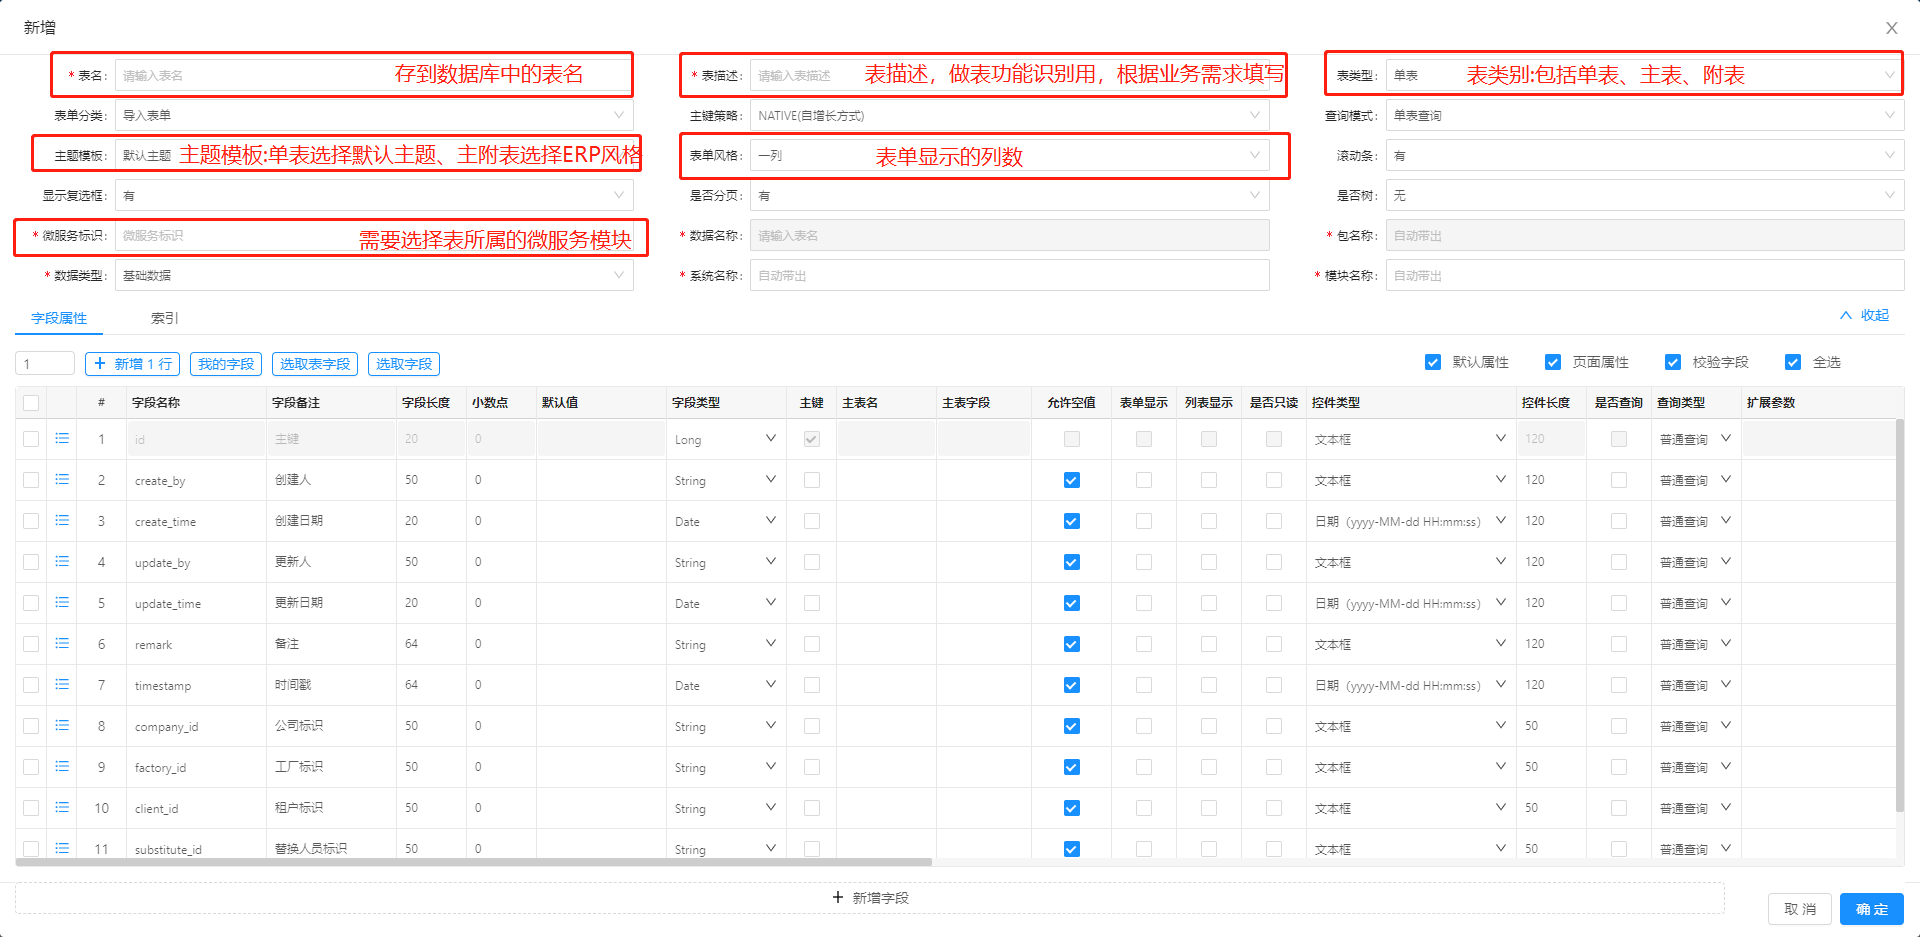Open the 表类型 dropdown
The image size is (1920, 937).
[x=1645, y=75]
